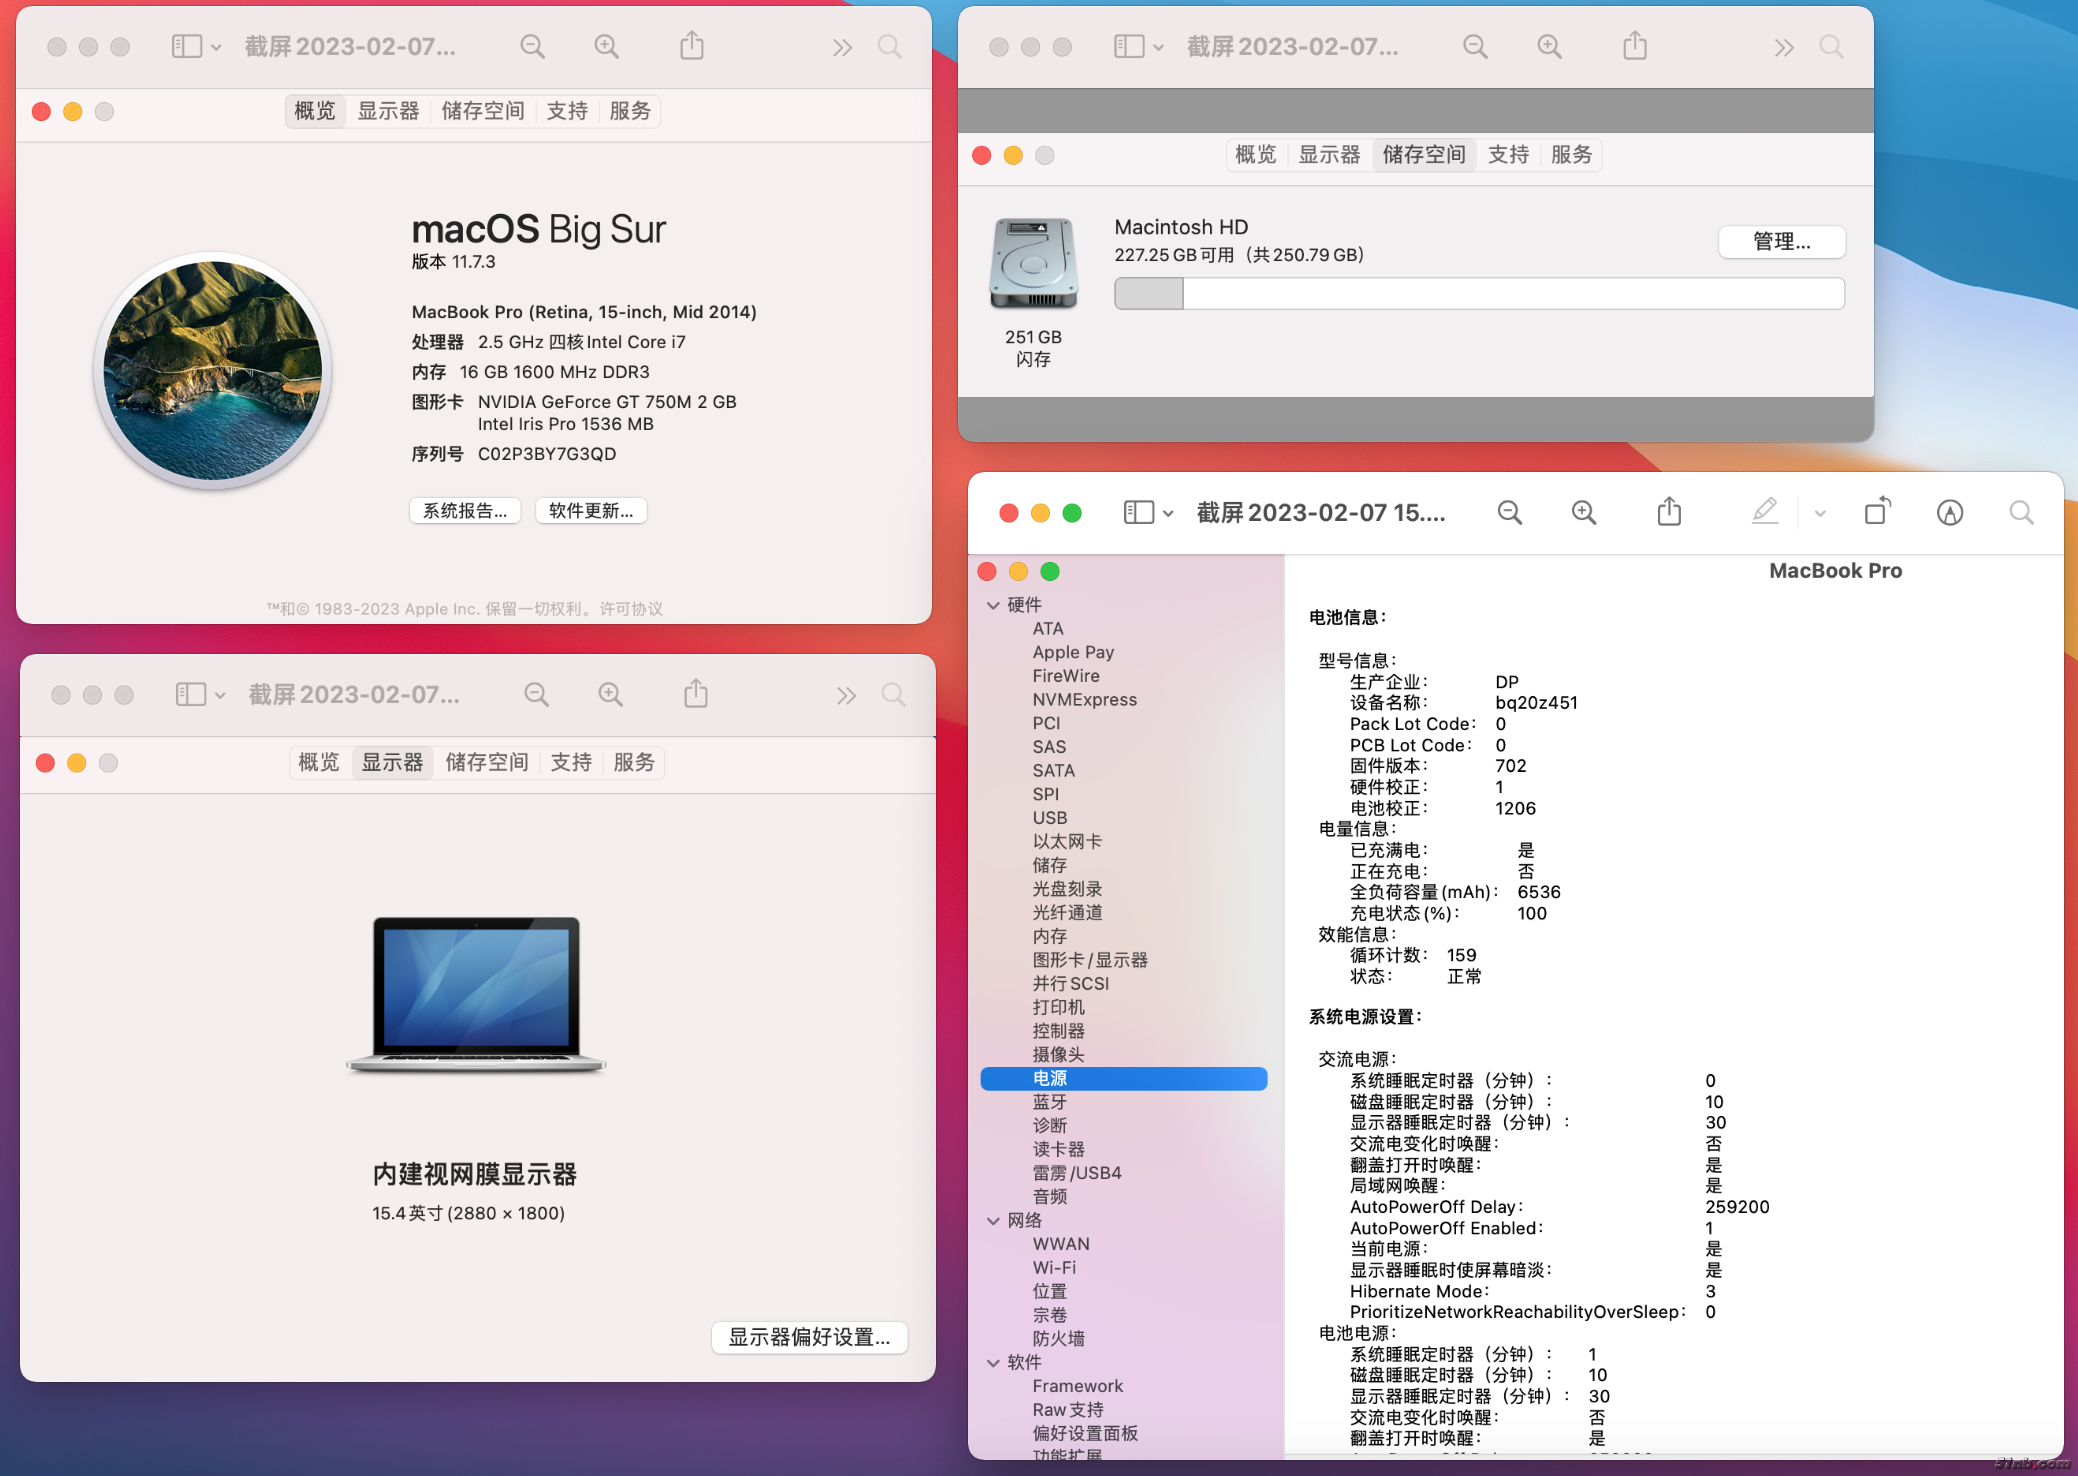
Task: Zoom out of the screenshot in Preview
Action: [x=1509, y=512]
